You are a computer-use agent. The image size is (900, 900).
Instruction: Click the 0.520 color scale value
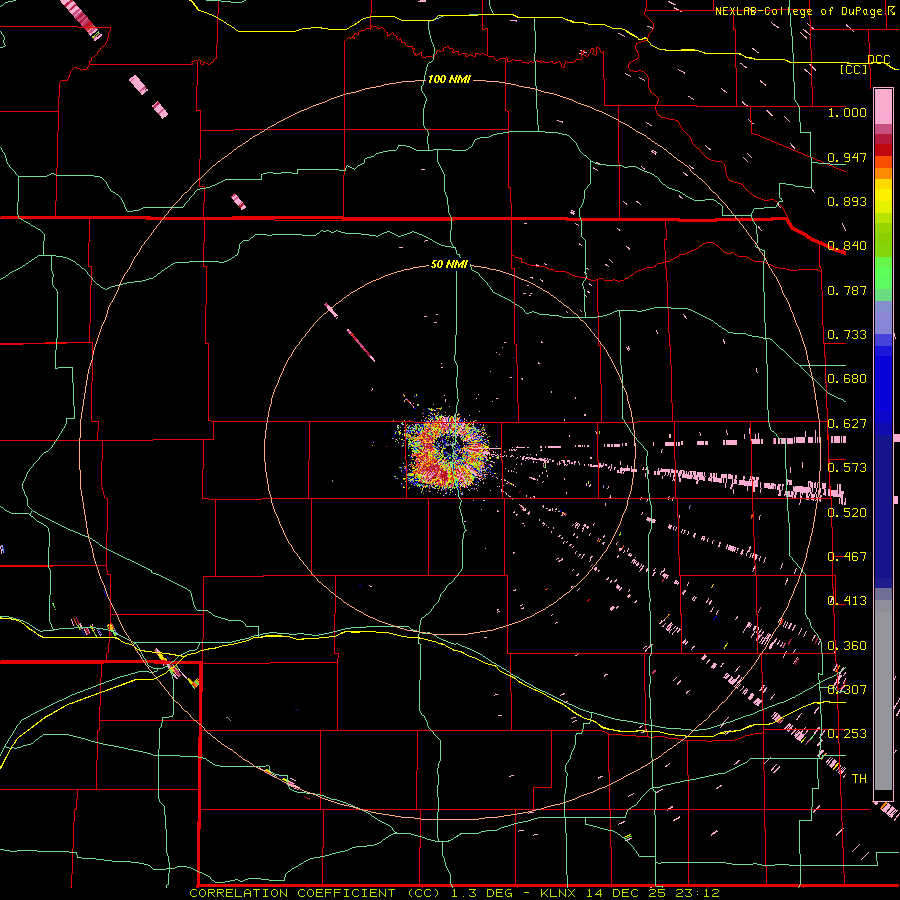click(847, 513)
